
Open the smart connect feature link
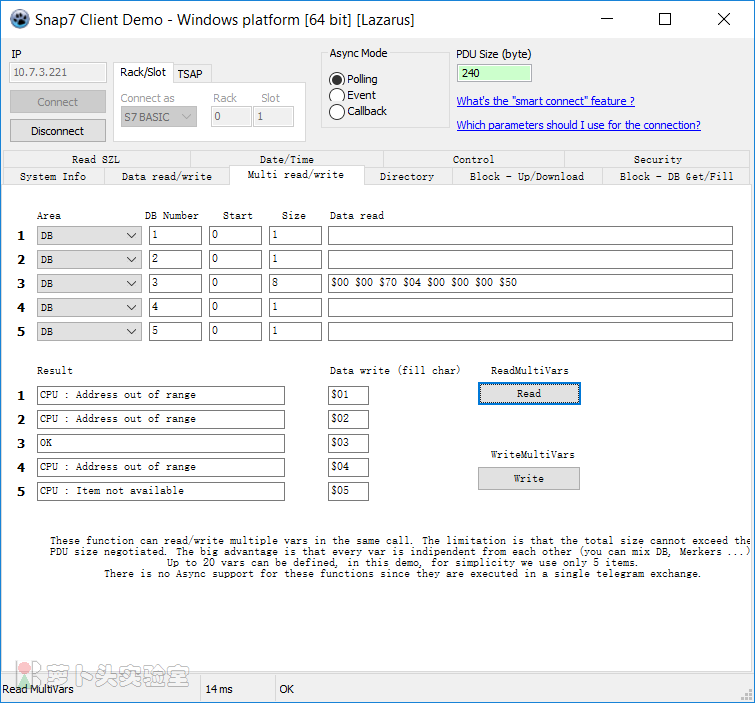click(x=546, y=101)
